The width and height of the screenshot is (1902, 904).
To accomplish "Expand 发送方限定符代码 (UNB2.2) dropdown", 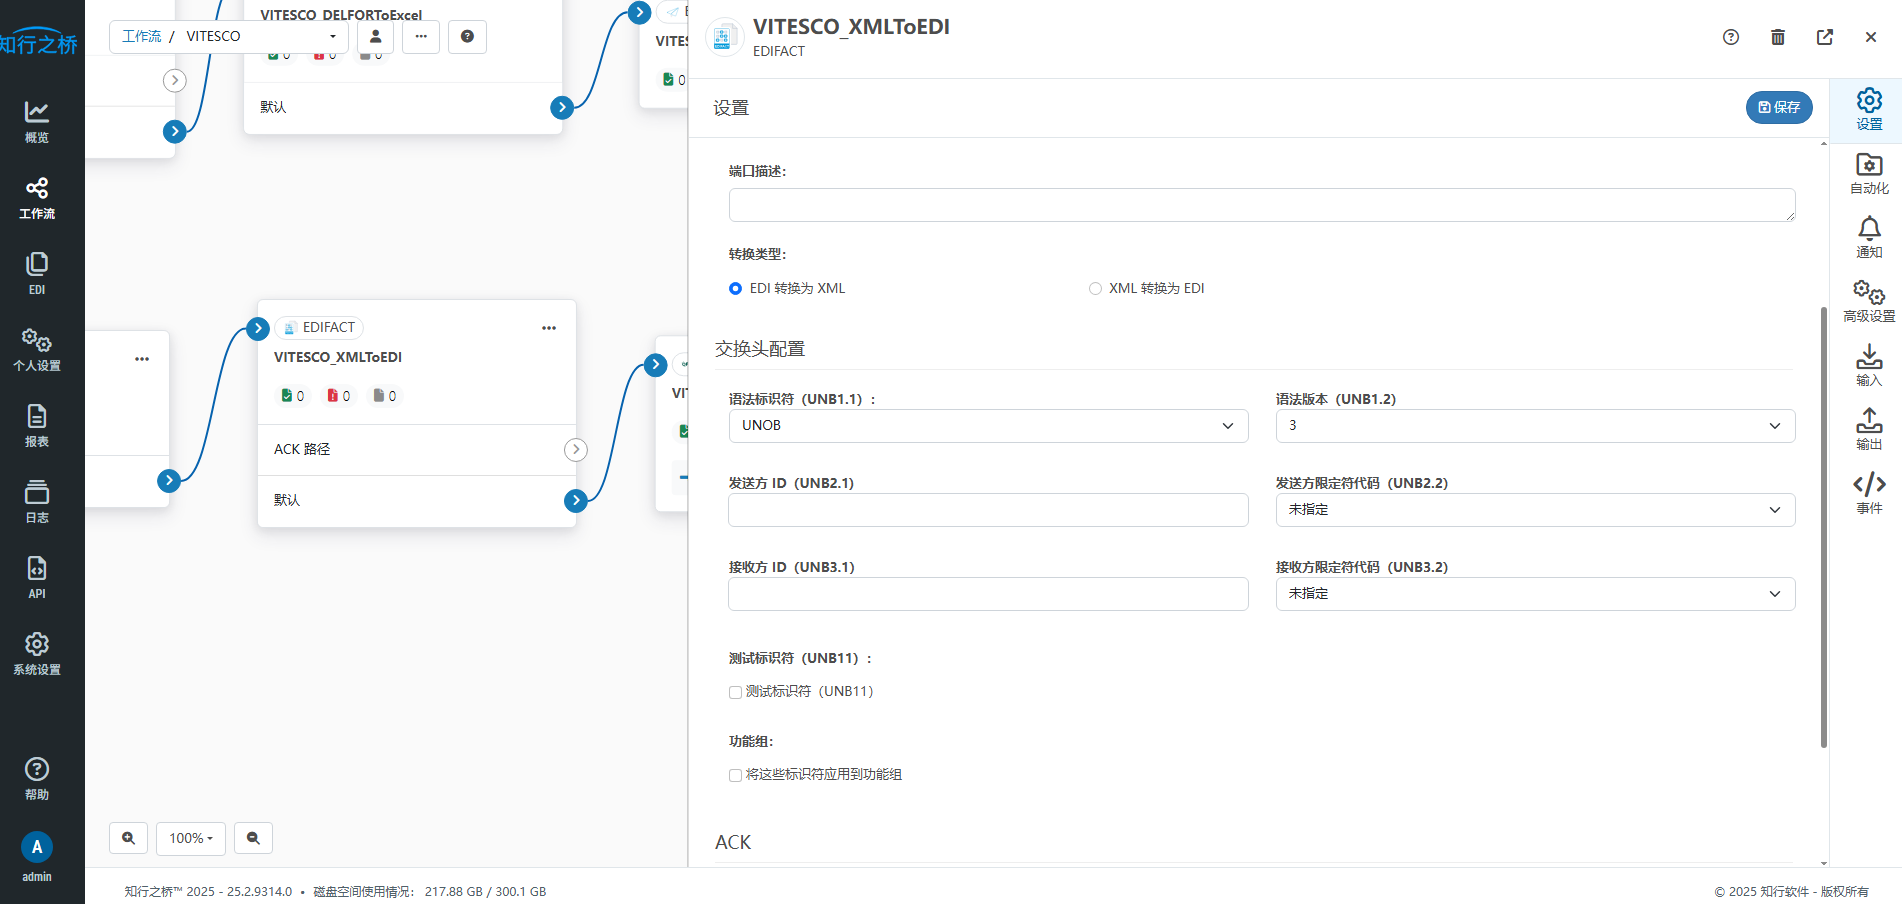I will click(1534, 510).
